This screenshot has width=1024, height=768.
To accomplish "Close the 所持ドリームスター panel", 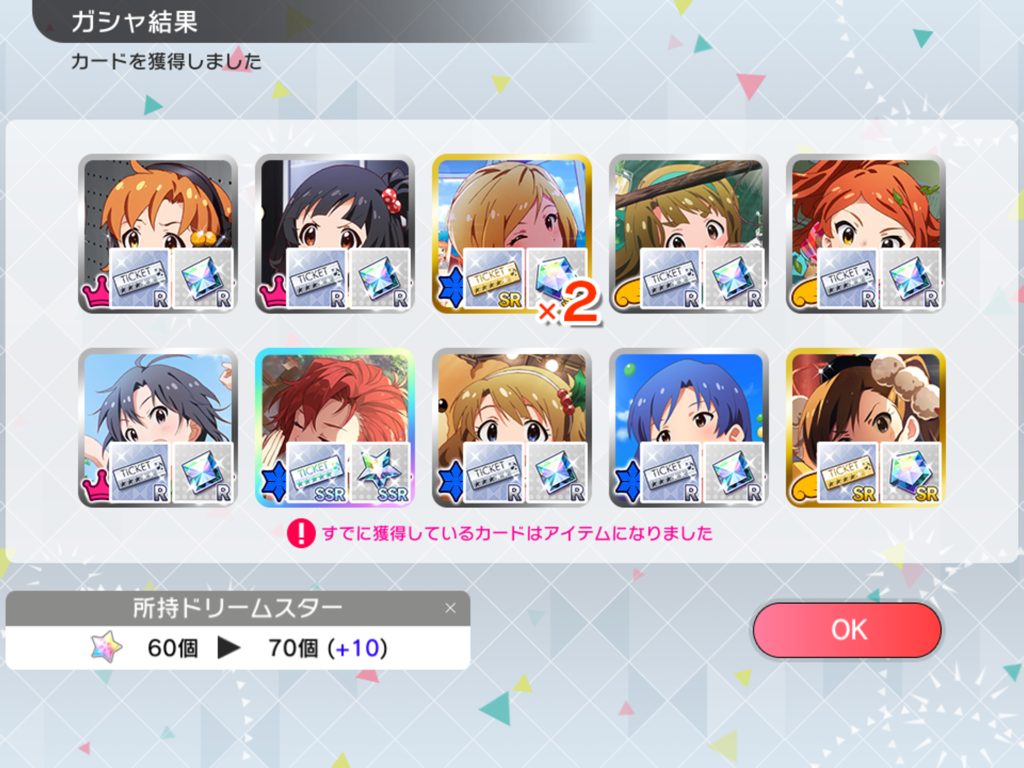I will [451, 608].
